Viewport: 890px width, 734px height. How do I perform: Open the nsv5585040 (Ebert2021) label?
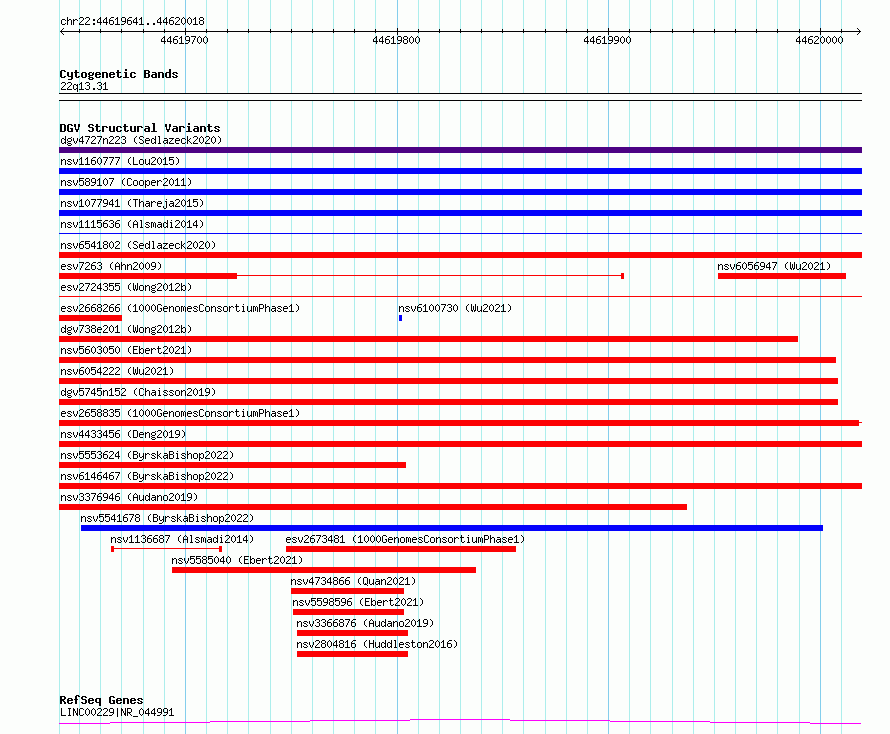tap(237, 560)
